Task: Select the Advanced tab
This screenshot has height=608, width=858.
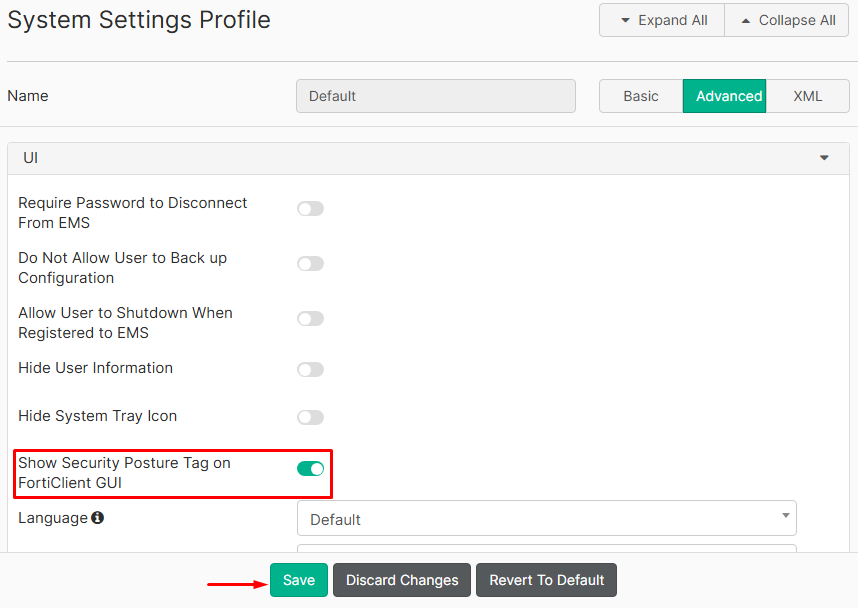Action: coord(724,96)
